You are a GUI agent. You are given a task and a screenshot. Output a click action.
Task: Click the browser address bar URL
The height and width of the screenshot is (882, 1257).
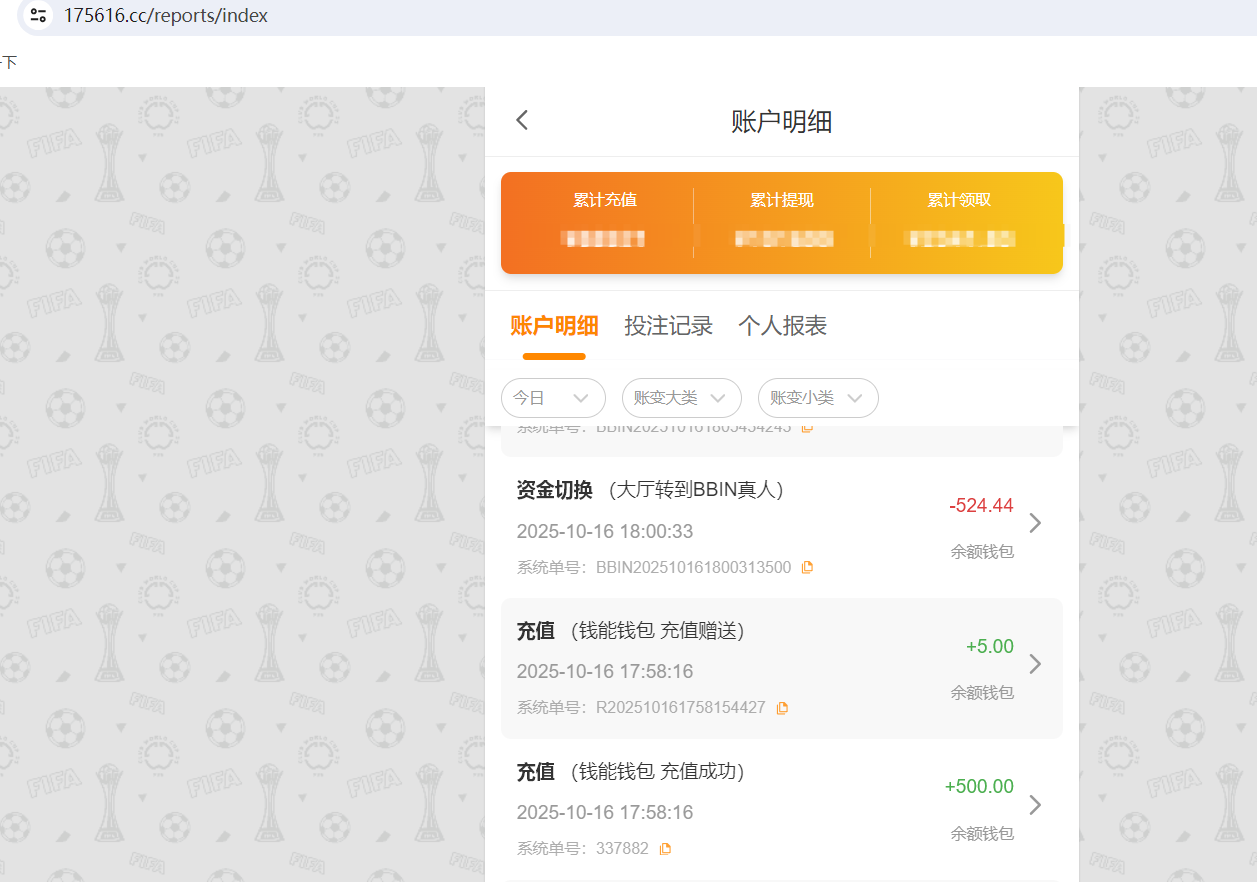(x=166, y=15)
